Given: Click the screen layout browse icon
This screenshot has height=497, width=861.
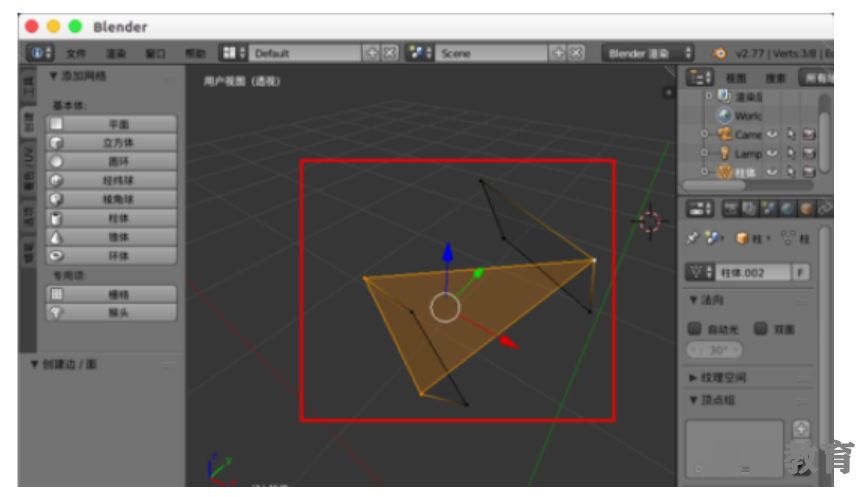Looking at the screenshot, I should [x=233, y=53].
